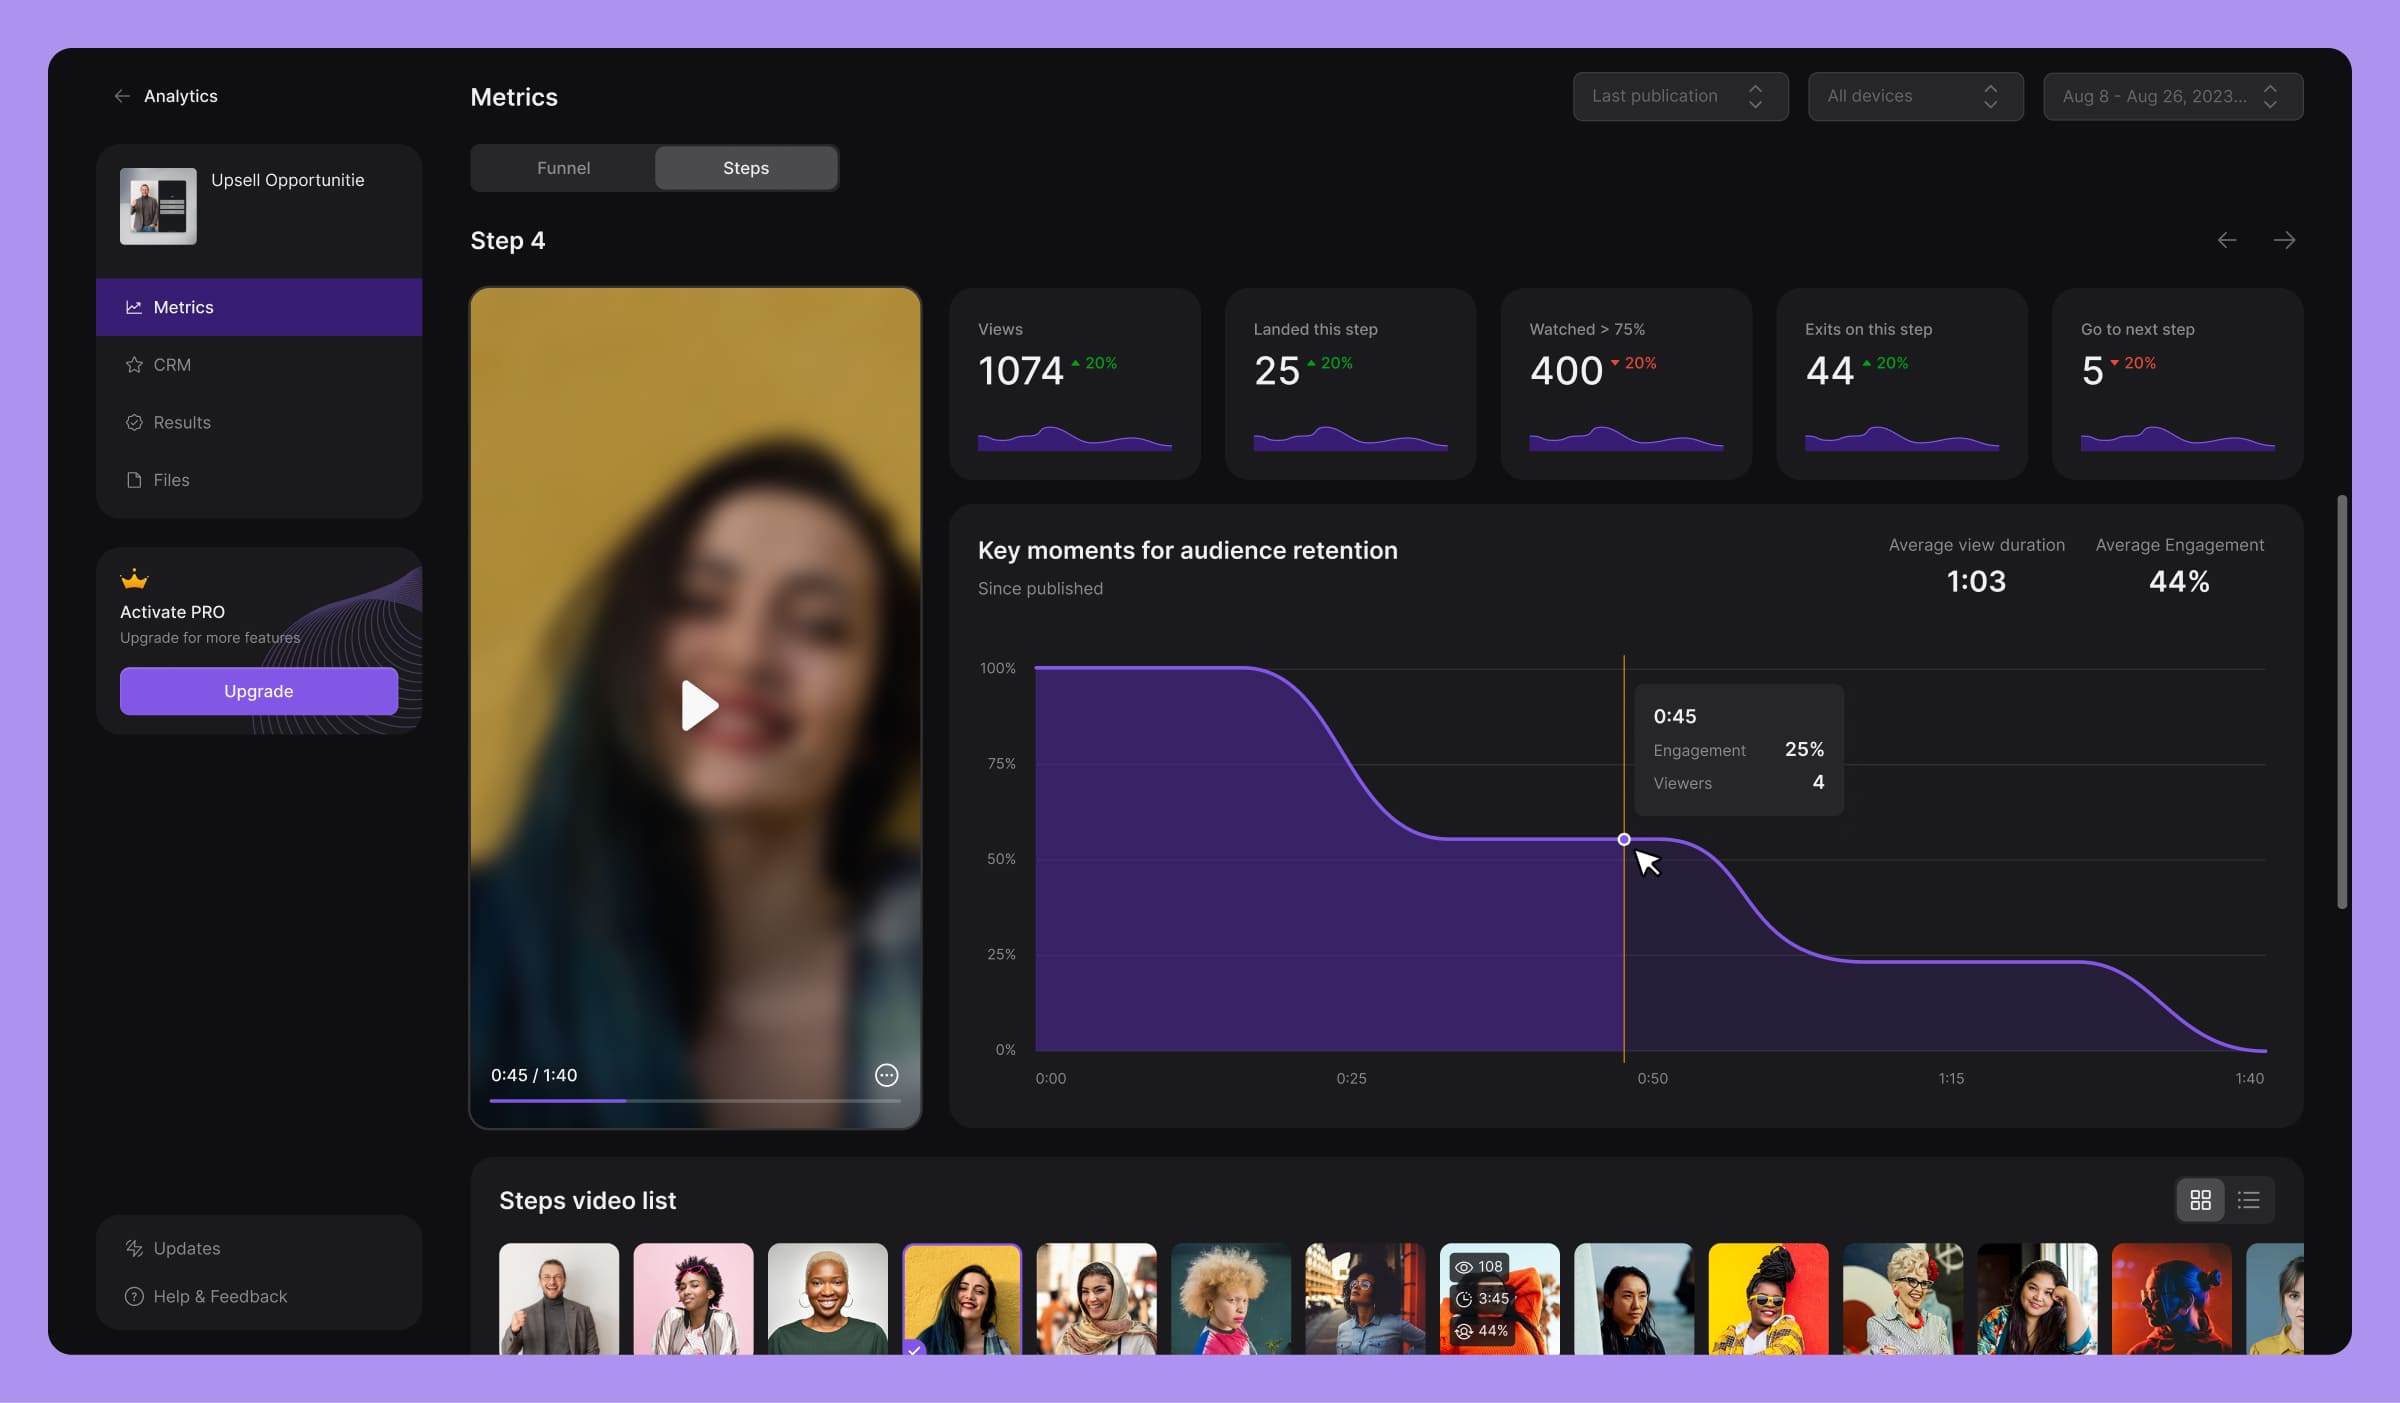Select the first man thumbnail in steps list
Screen dimensions: 2400x1403
click(x=558, y=1298)
